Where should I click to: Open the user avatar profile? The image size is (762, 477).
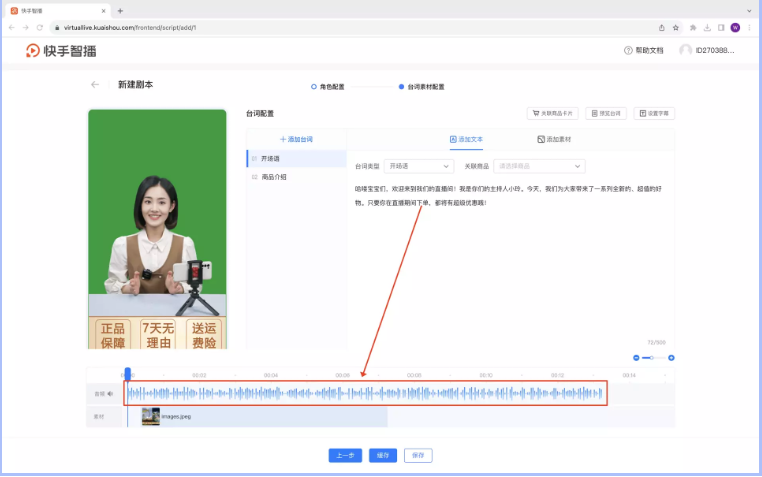tap(685, 50)
